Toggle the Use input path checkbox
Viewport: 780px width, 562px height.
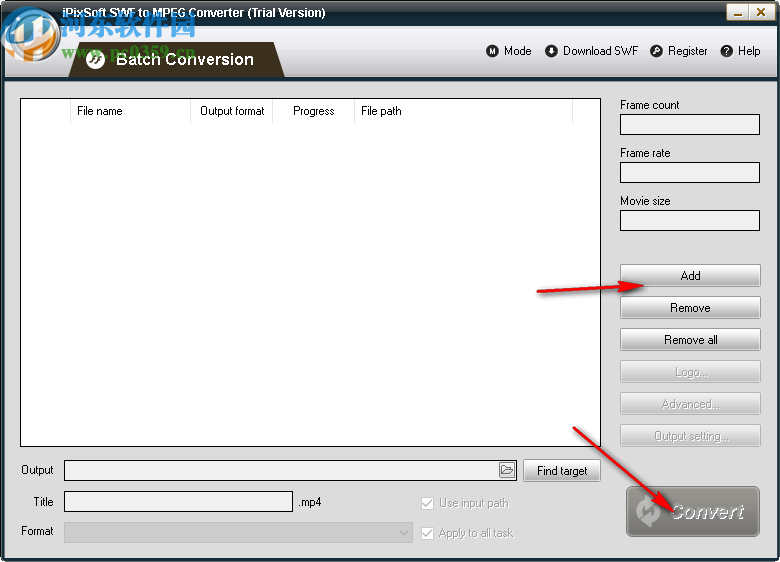coord(427,503)
